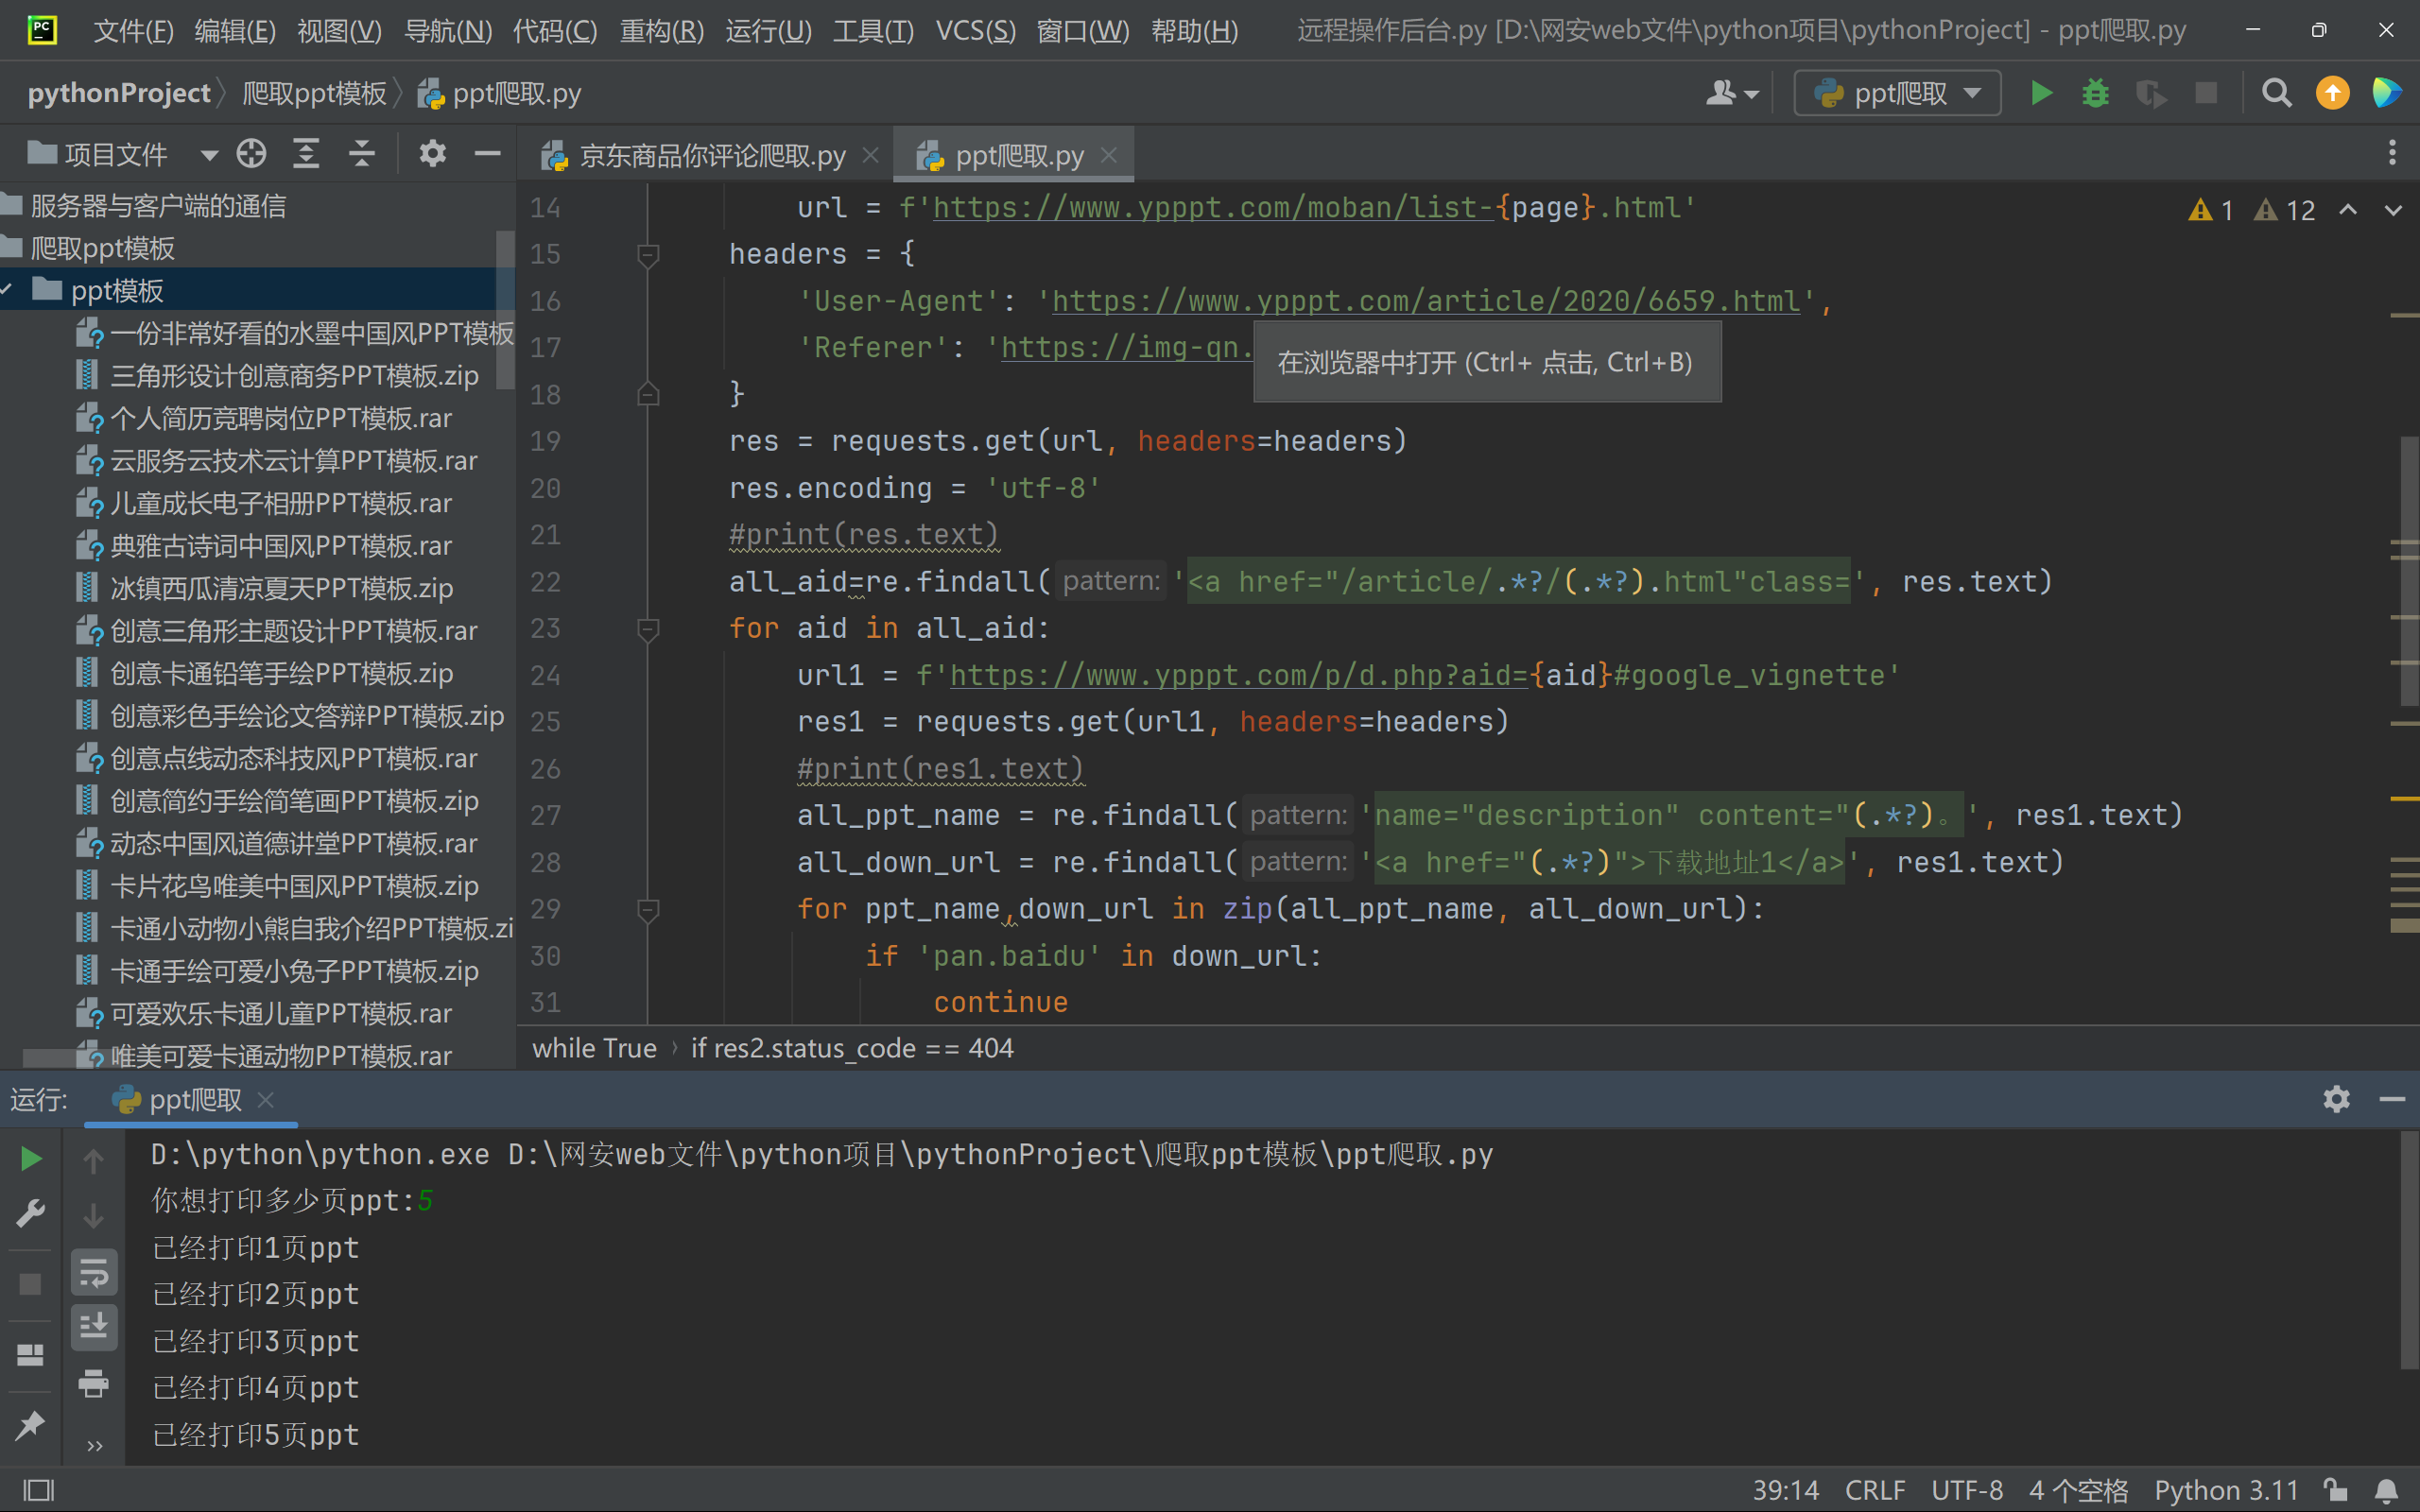Open run panel wrench settings icon
This screenshot has height=1512, width=2420.
point(31,1213)
